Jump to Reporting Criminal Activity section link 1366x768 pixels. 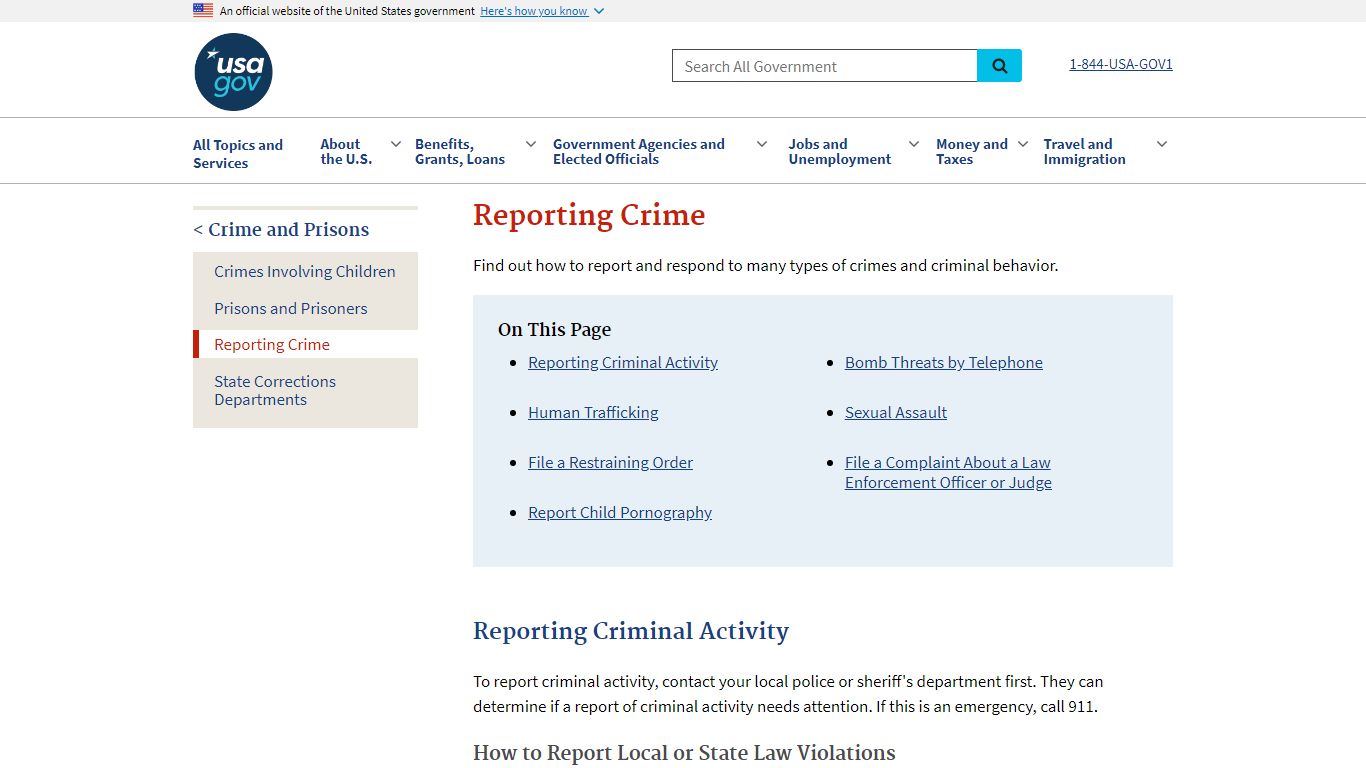pyautogui.click(x=623, y=362)
